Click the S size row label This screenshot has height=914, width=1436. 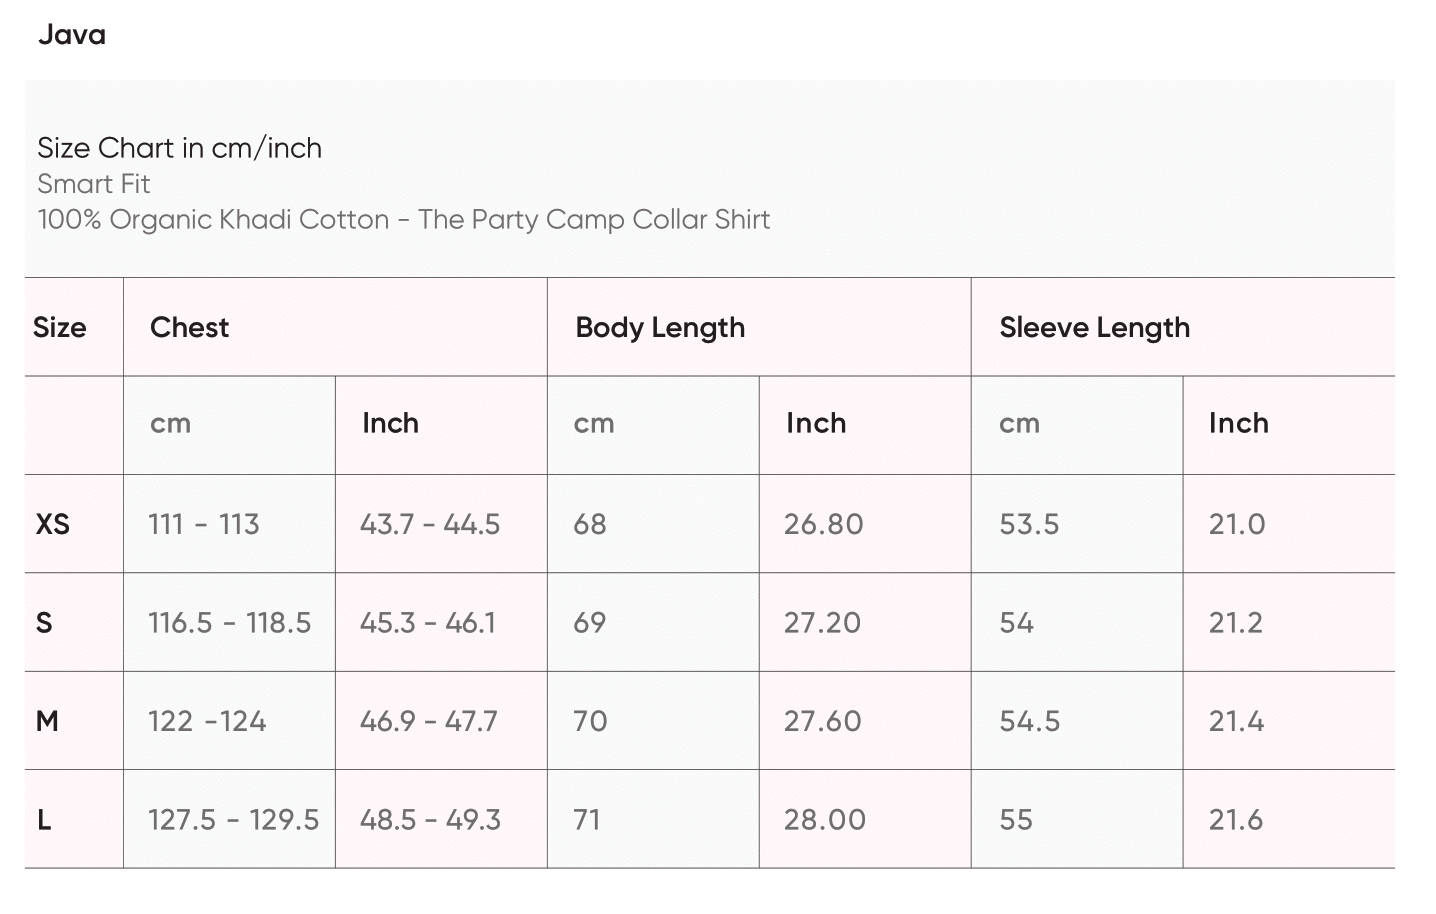pos(44,623)
